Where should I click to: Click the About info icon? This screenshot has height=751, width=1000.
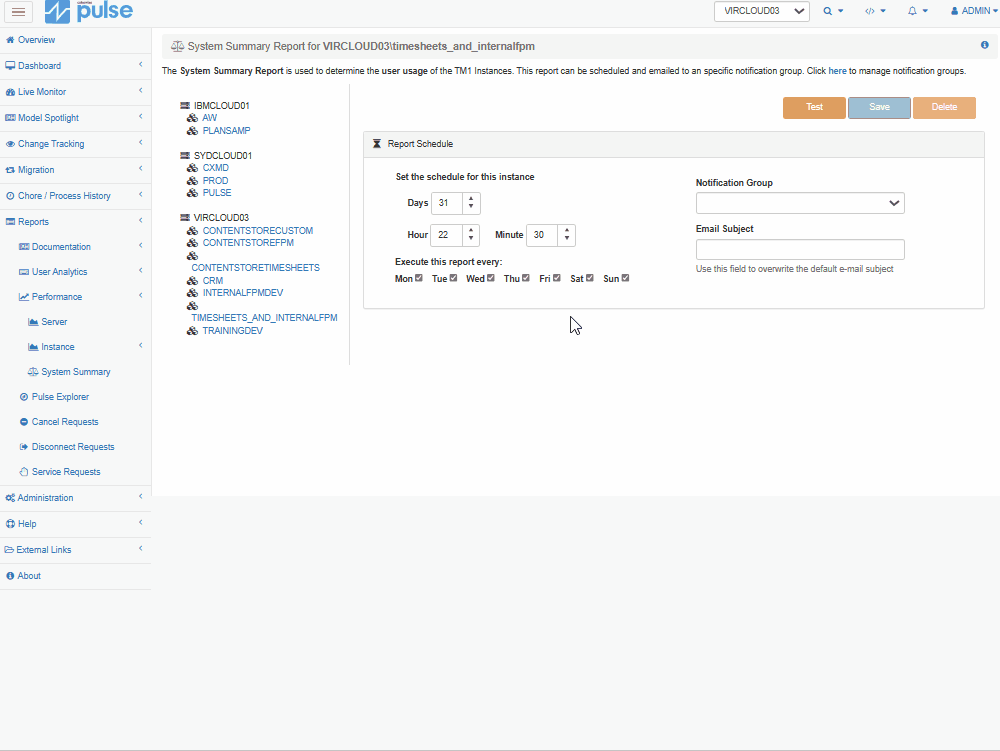[x=10, y=576]
